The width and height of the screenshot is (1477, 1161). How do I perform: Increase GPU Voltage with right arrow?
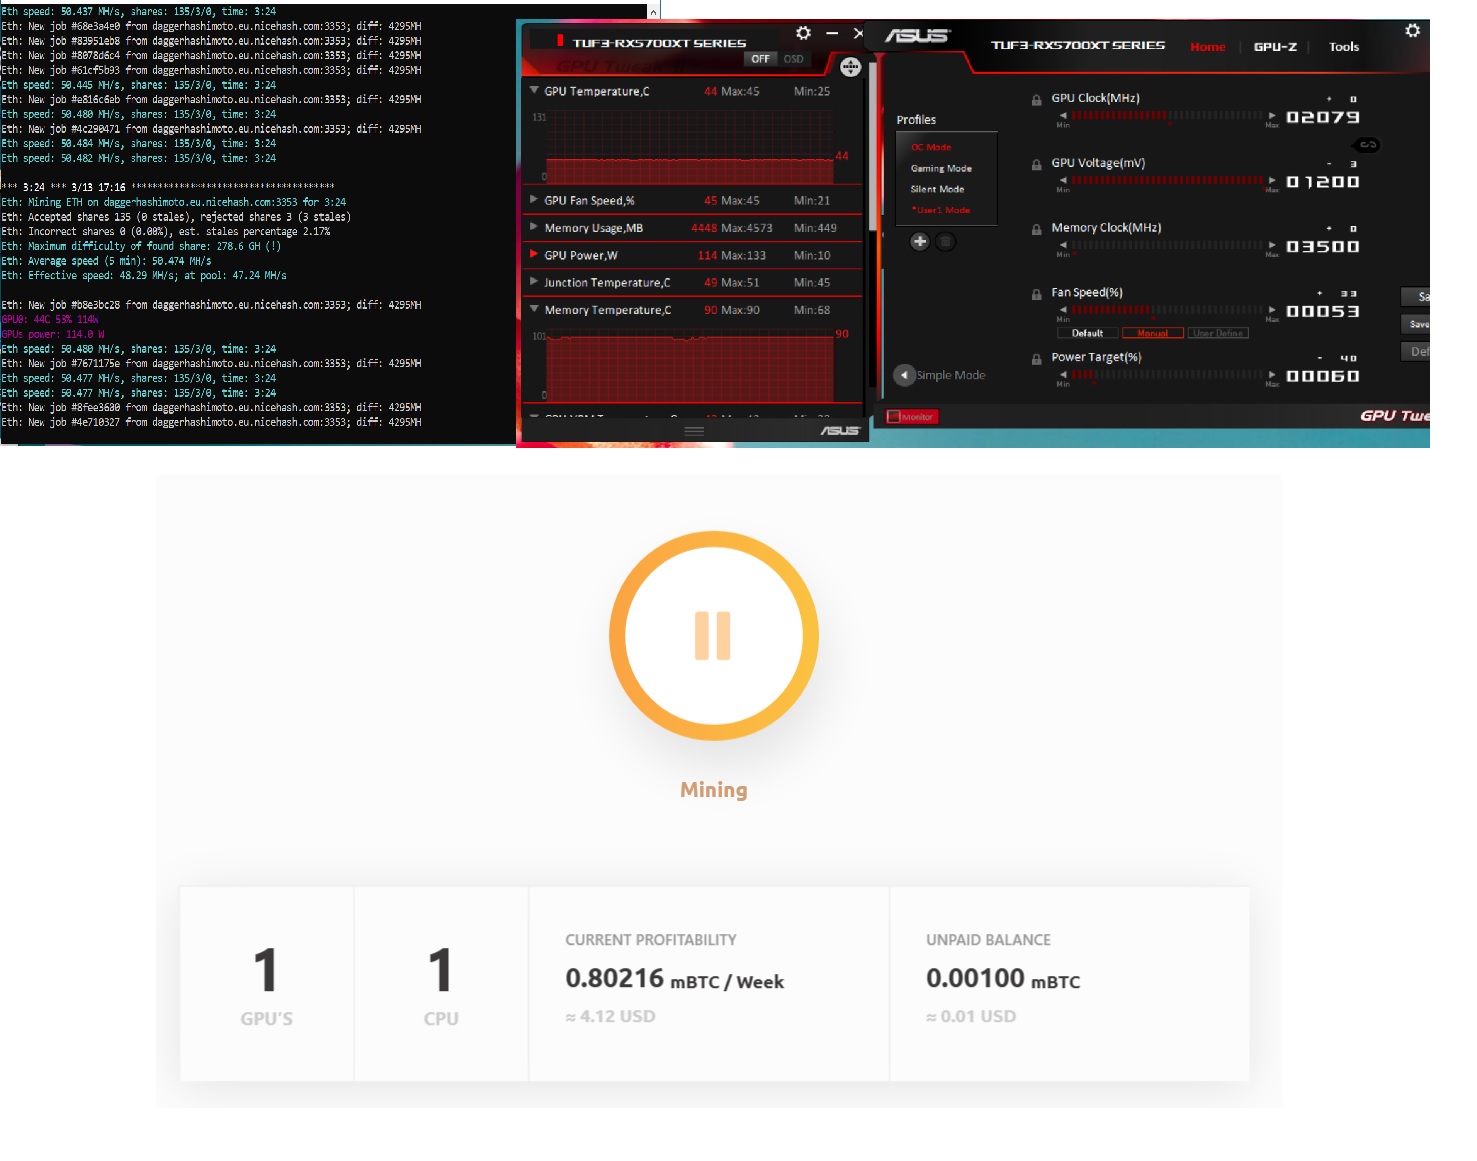pos(1272,181)
